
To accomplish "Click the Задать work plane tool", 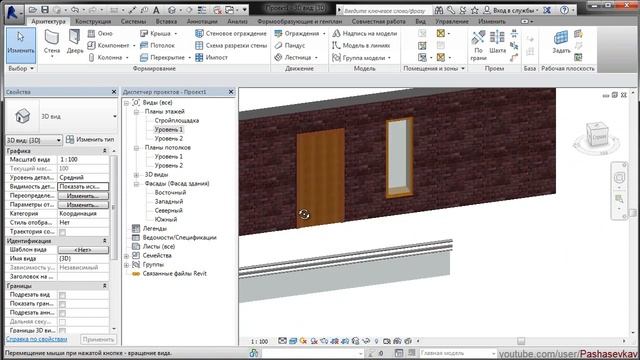I will [561, 42].
